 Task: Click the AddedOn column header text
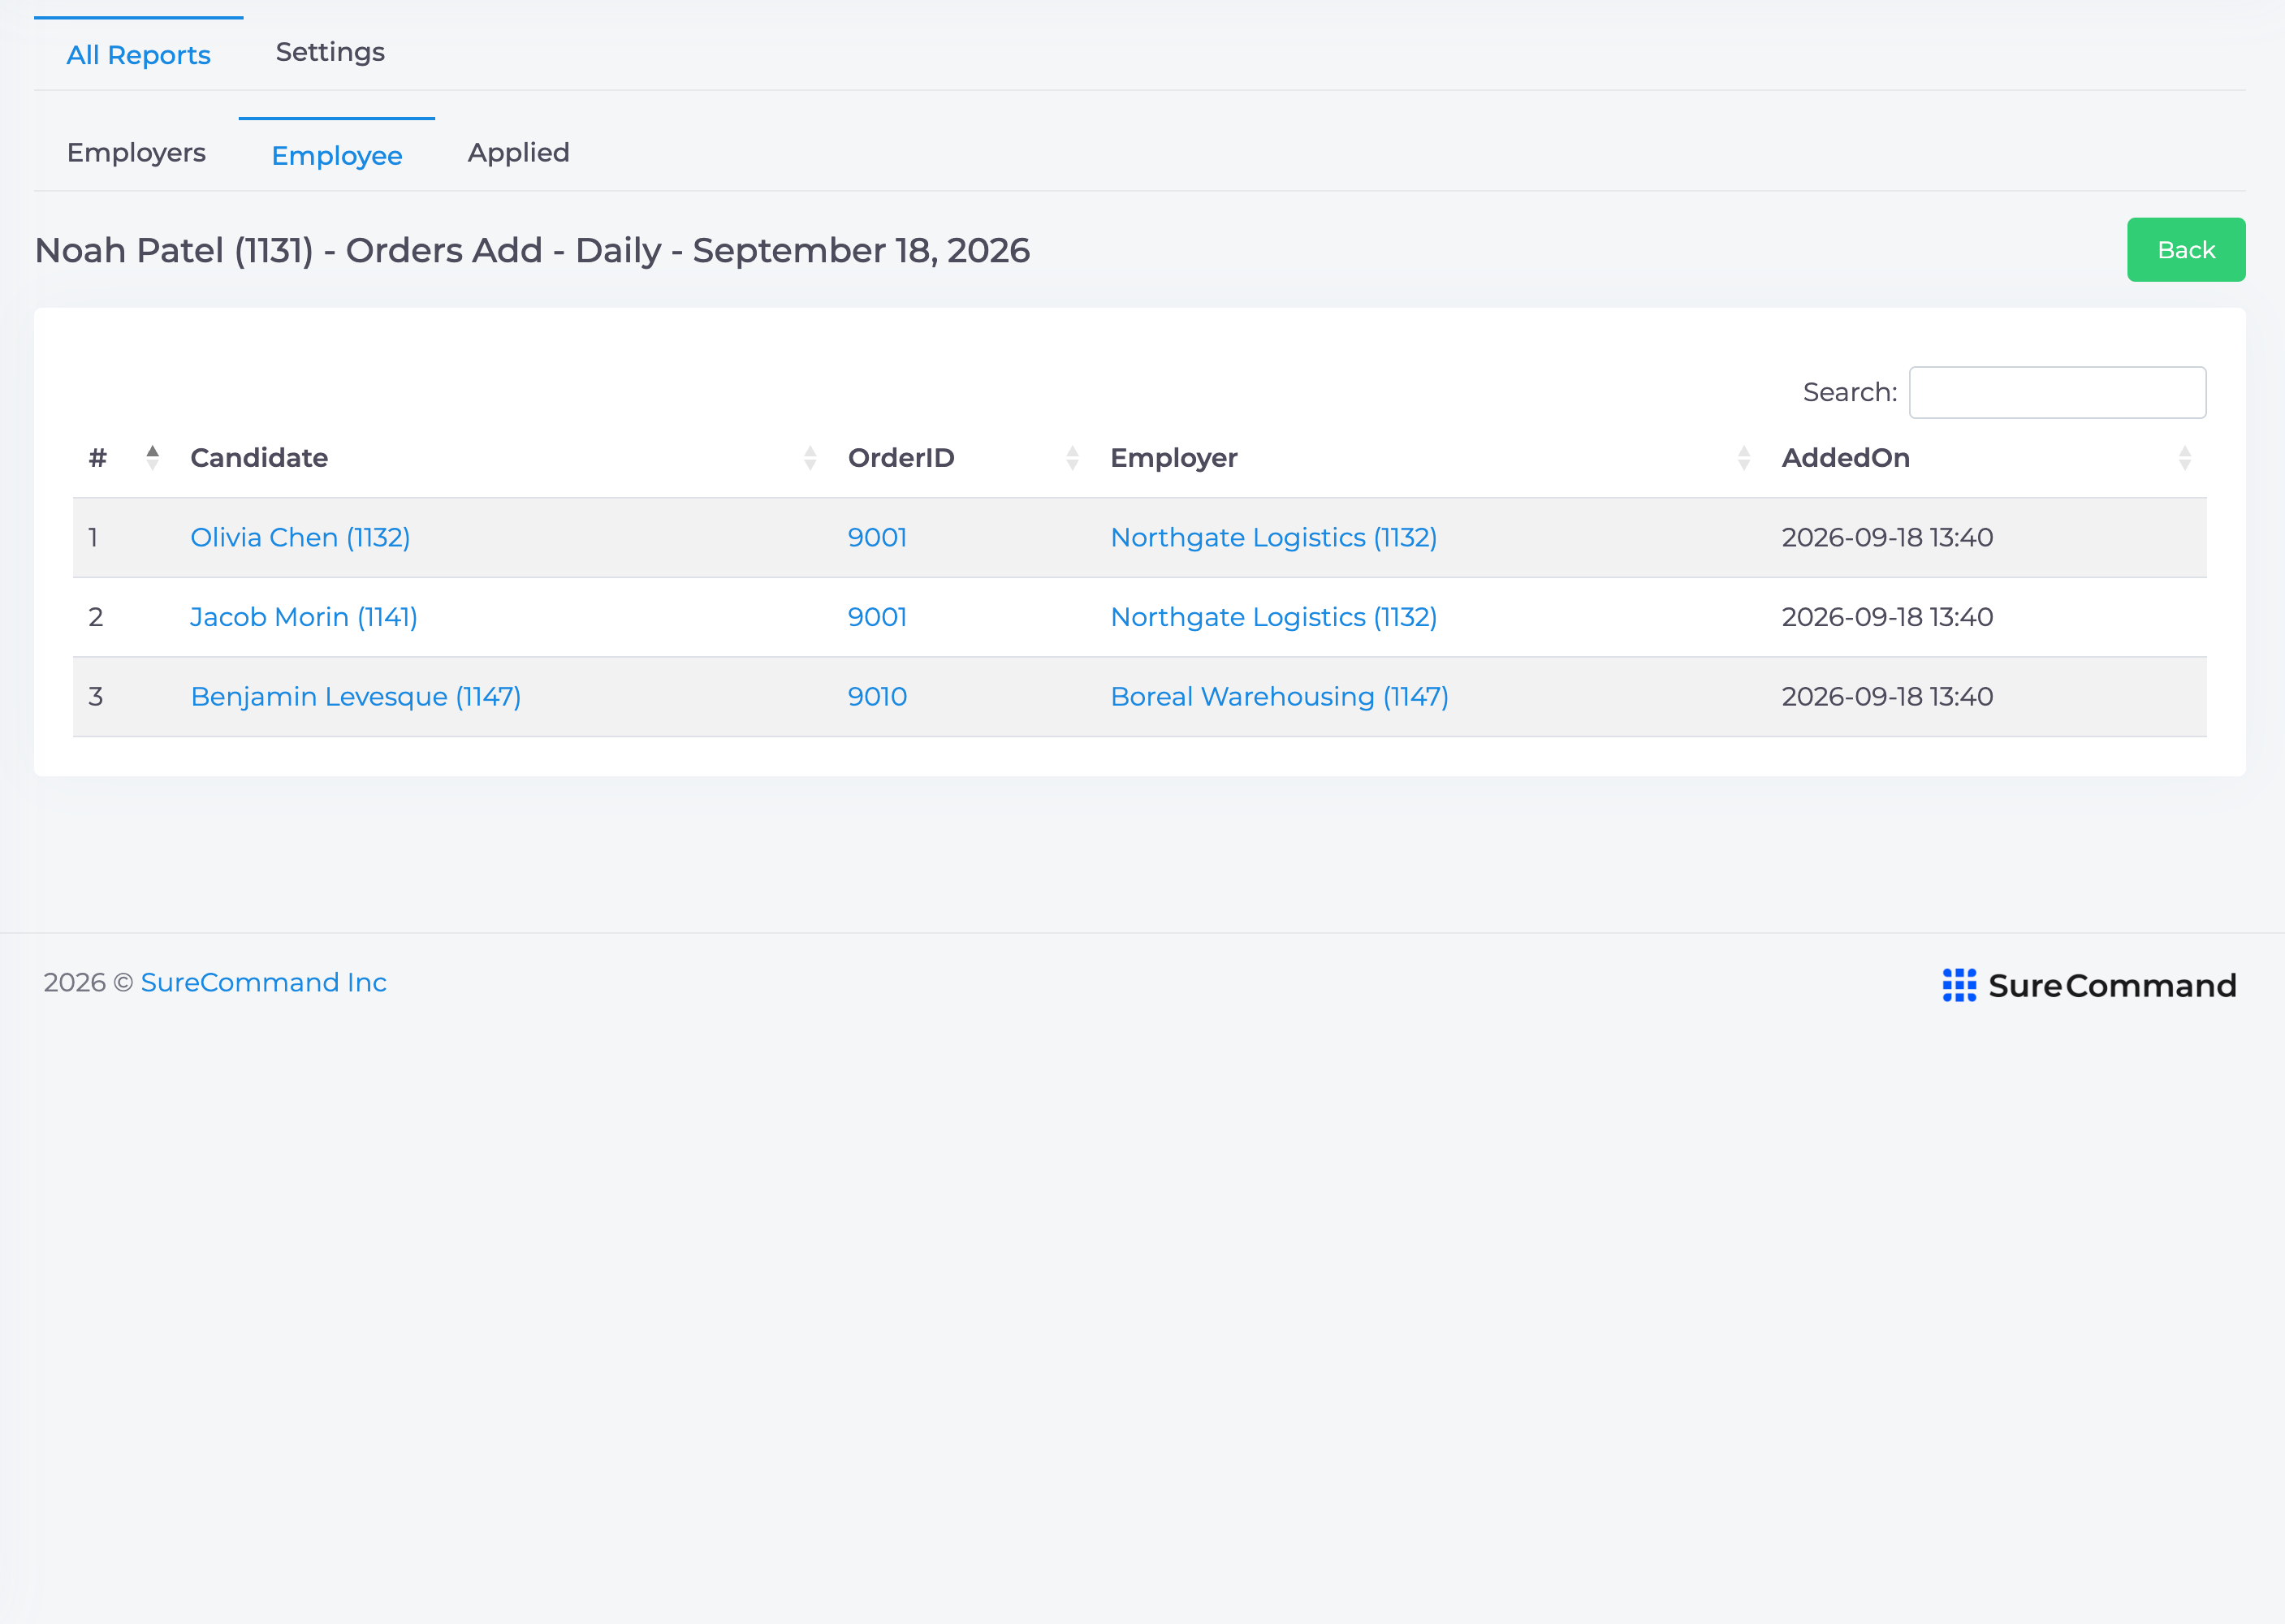point(1845,458)
